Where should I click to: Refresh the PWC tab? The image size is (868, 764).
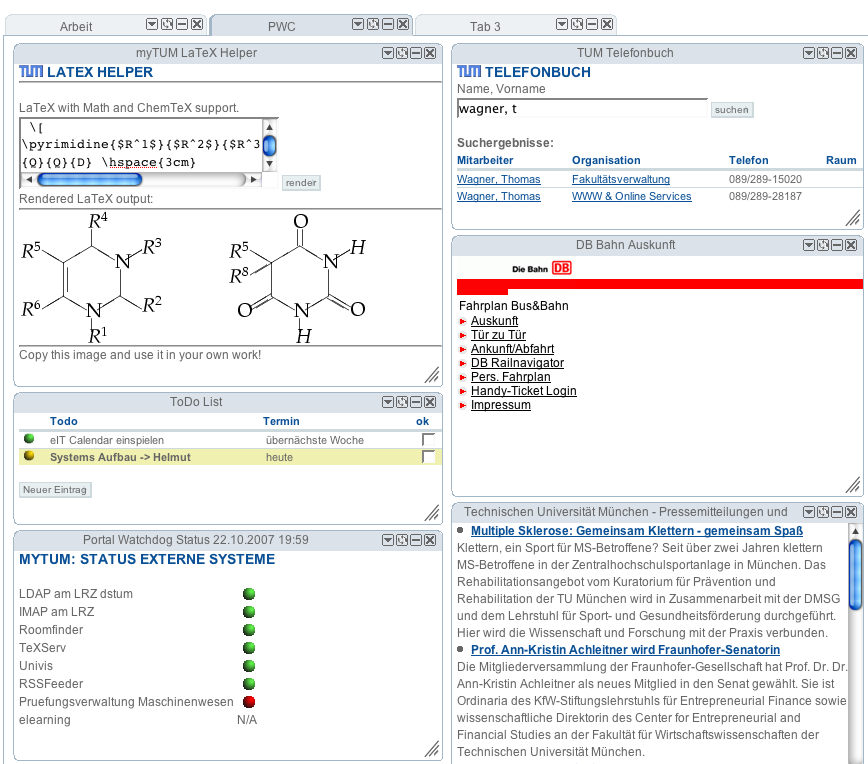tap(373, 24)
